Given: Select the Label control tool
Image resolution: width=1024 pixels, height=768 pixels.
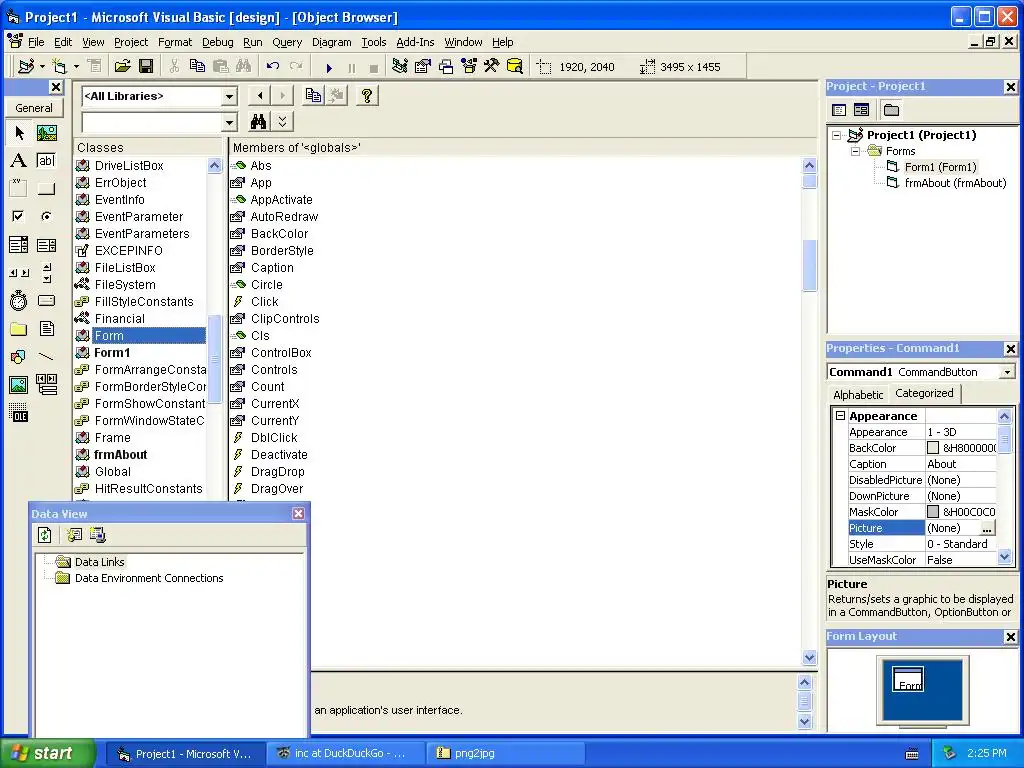Looking at the screenshot, I should pos(19,161).
